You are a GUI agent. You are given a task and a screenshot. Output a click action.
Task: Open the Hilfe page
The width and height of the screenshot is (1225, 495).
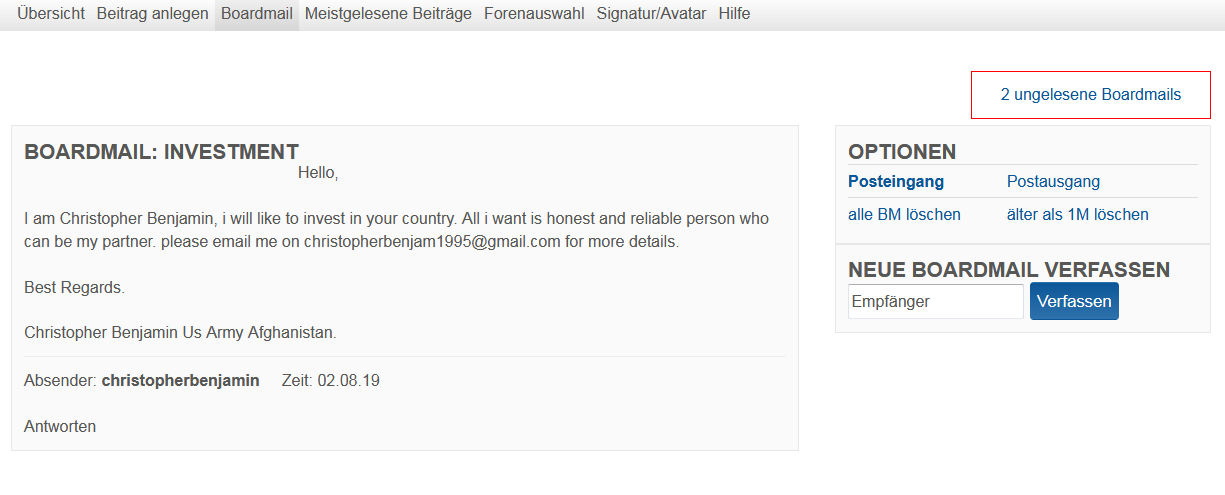(734, 14)
